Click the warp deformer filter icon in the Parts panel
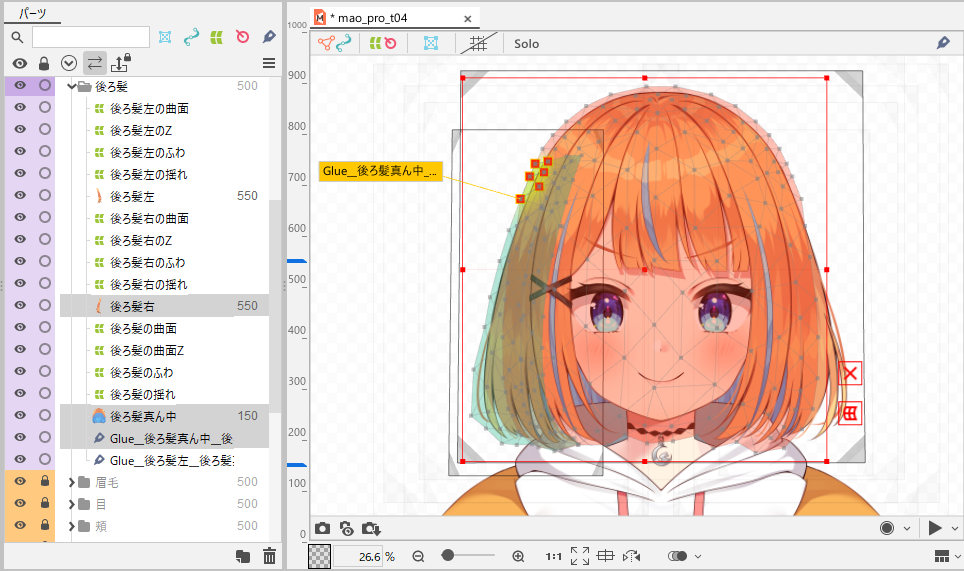This screenshot has width=964, height=571. pos(216,37)
